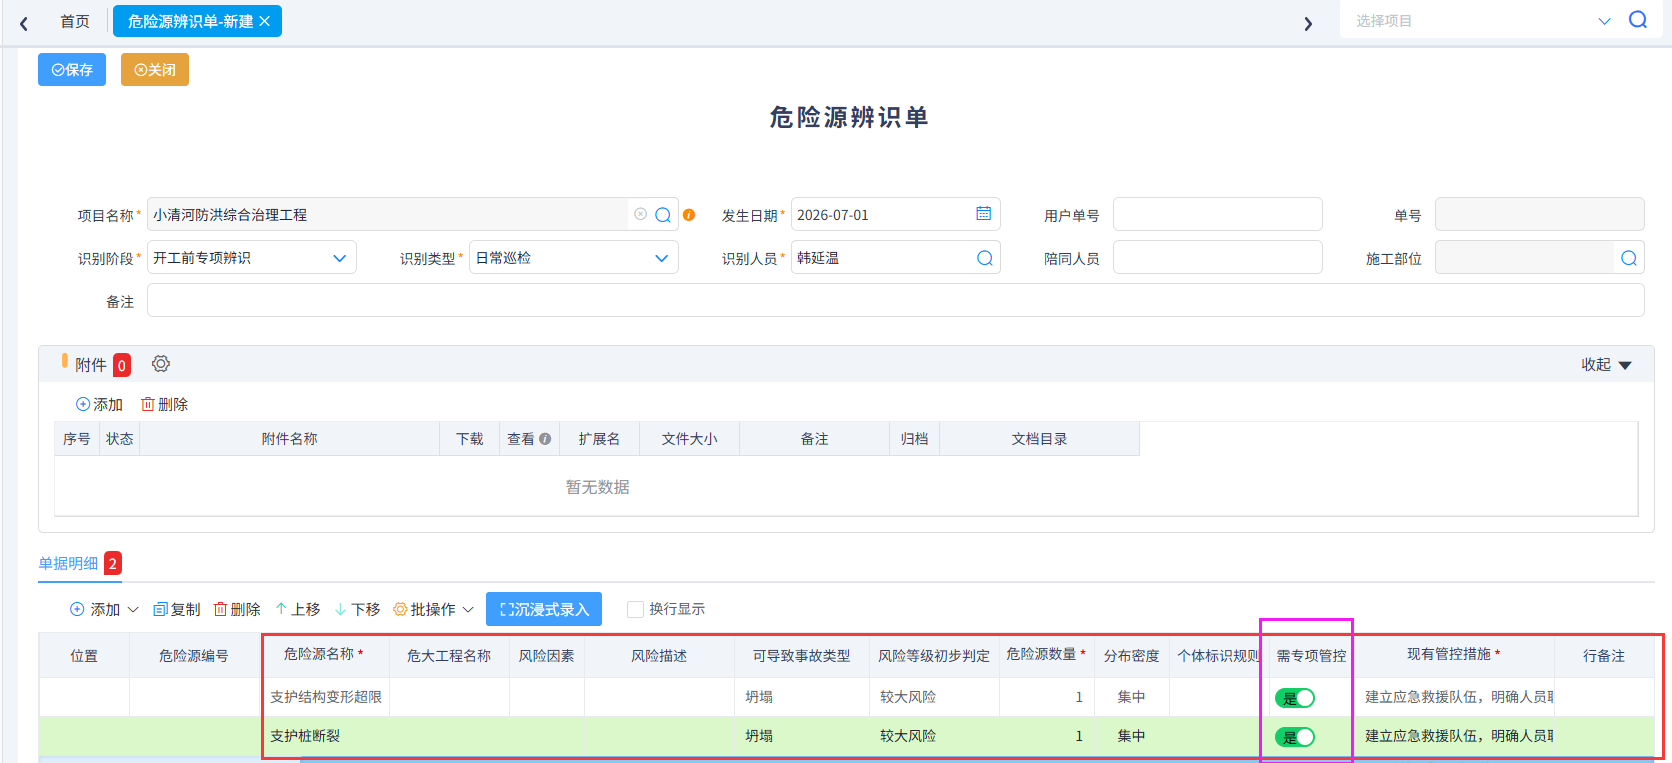Collapse the attachment panel with 收起
Screen dimensions: 1672x763
[1606, 365]
